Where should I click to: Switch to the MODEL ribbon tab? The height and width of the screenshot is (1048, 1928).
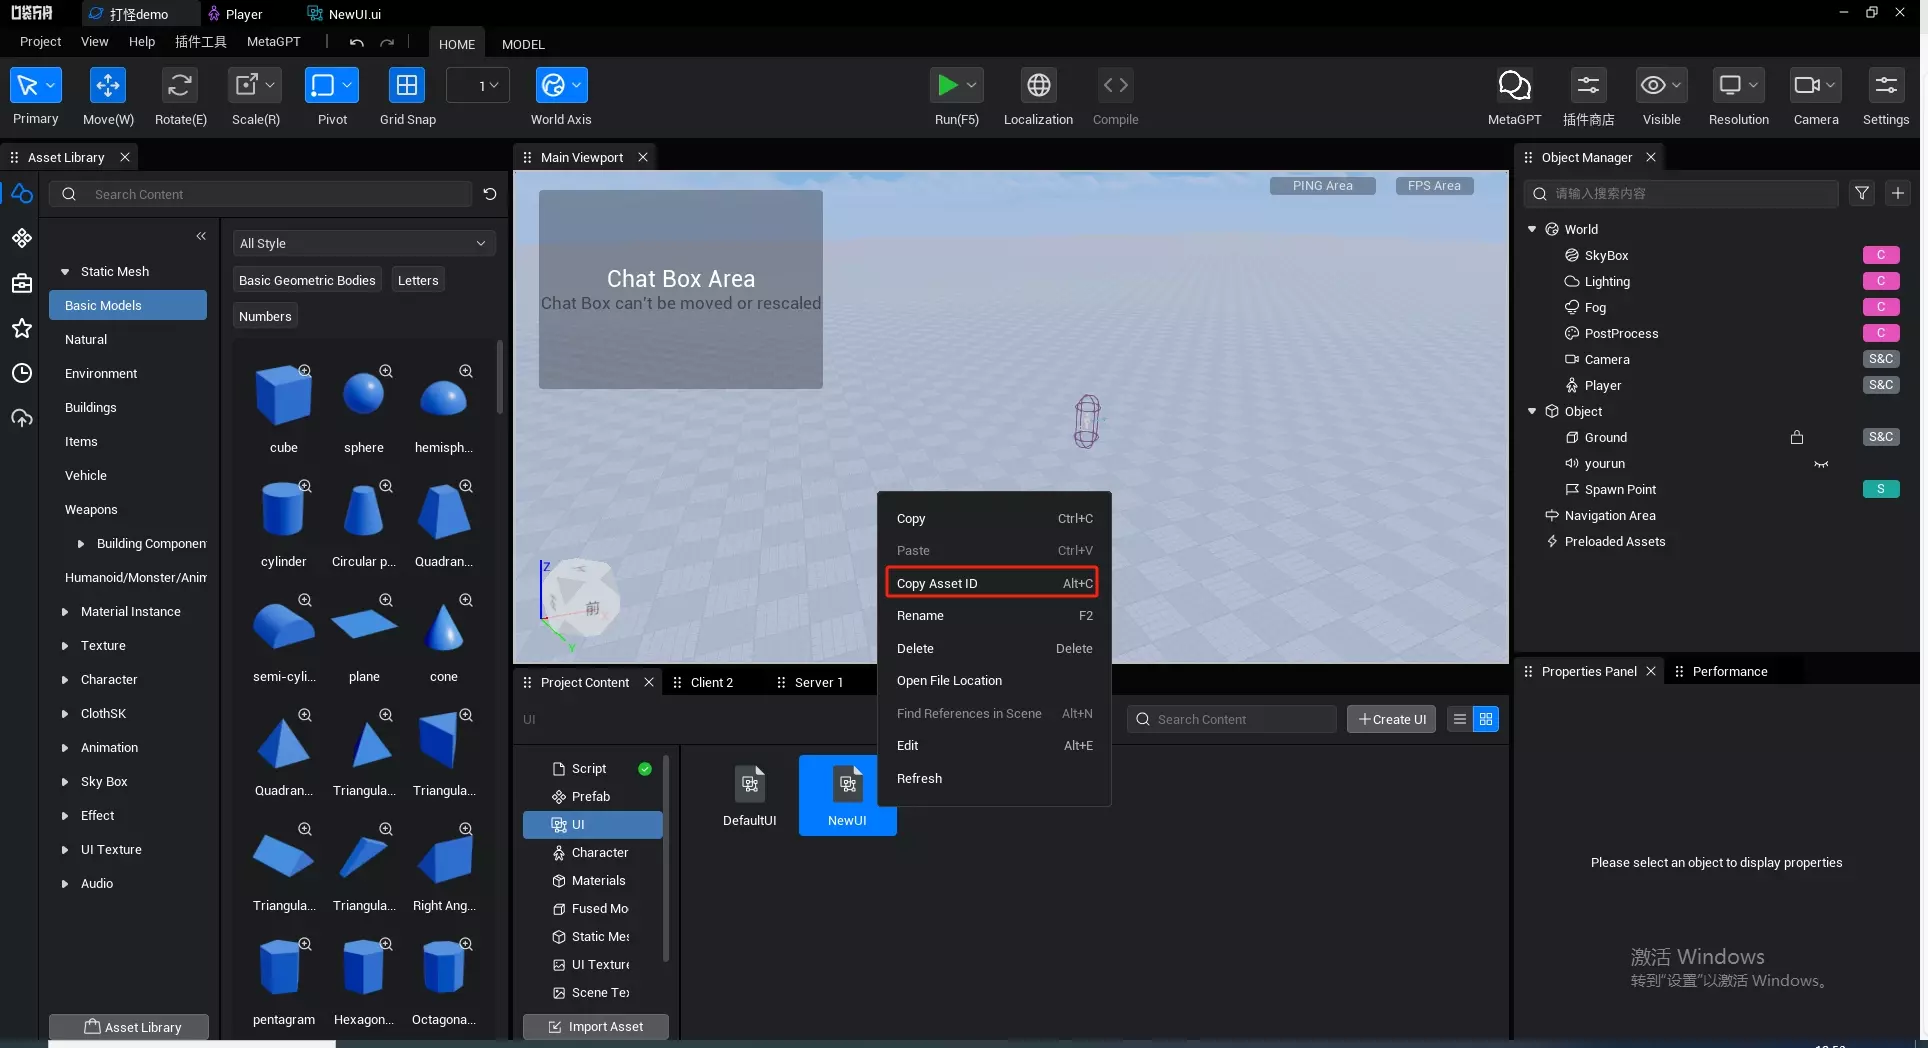(x=523, y=44)
